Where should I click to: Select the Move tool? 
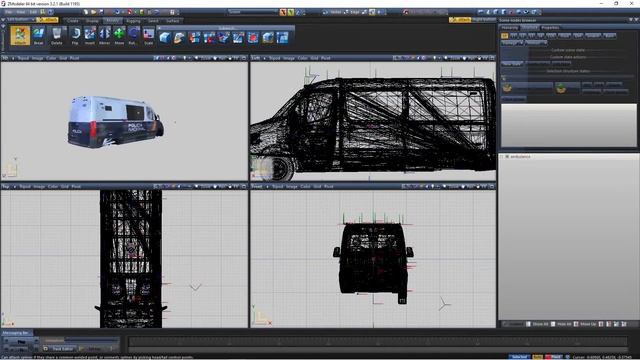point(119,35)
